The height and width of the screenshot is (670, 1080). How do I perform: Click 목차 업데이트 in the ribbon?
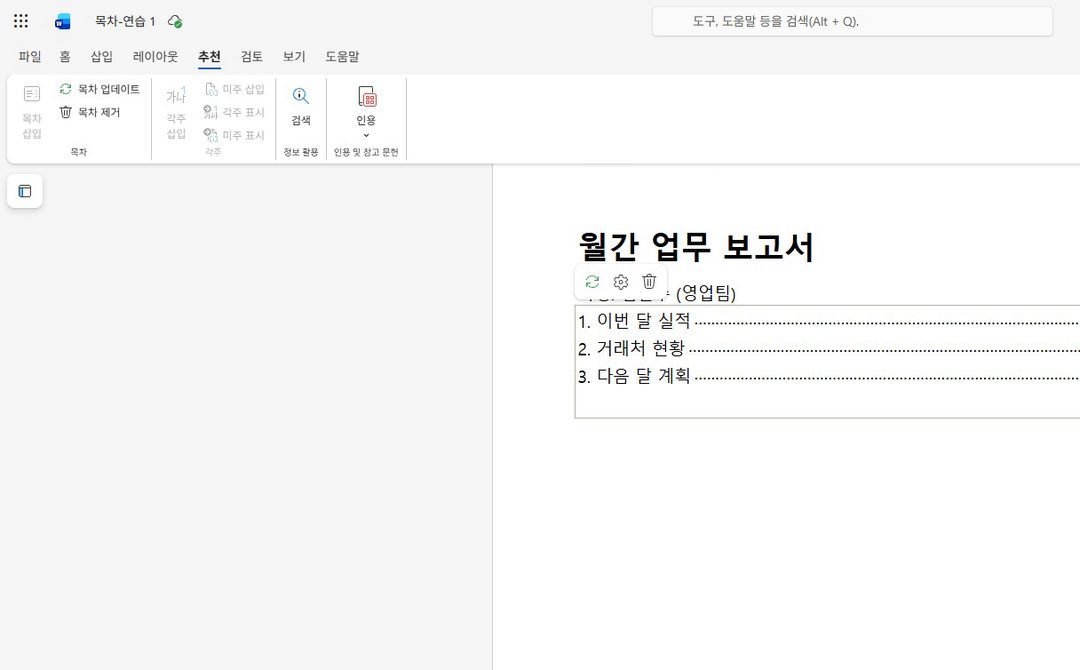[x=100, y=89]
